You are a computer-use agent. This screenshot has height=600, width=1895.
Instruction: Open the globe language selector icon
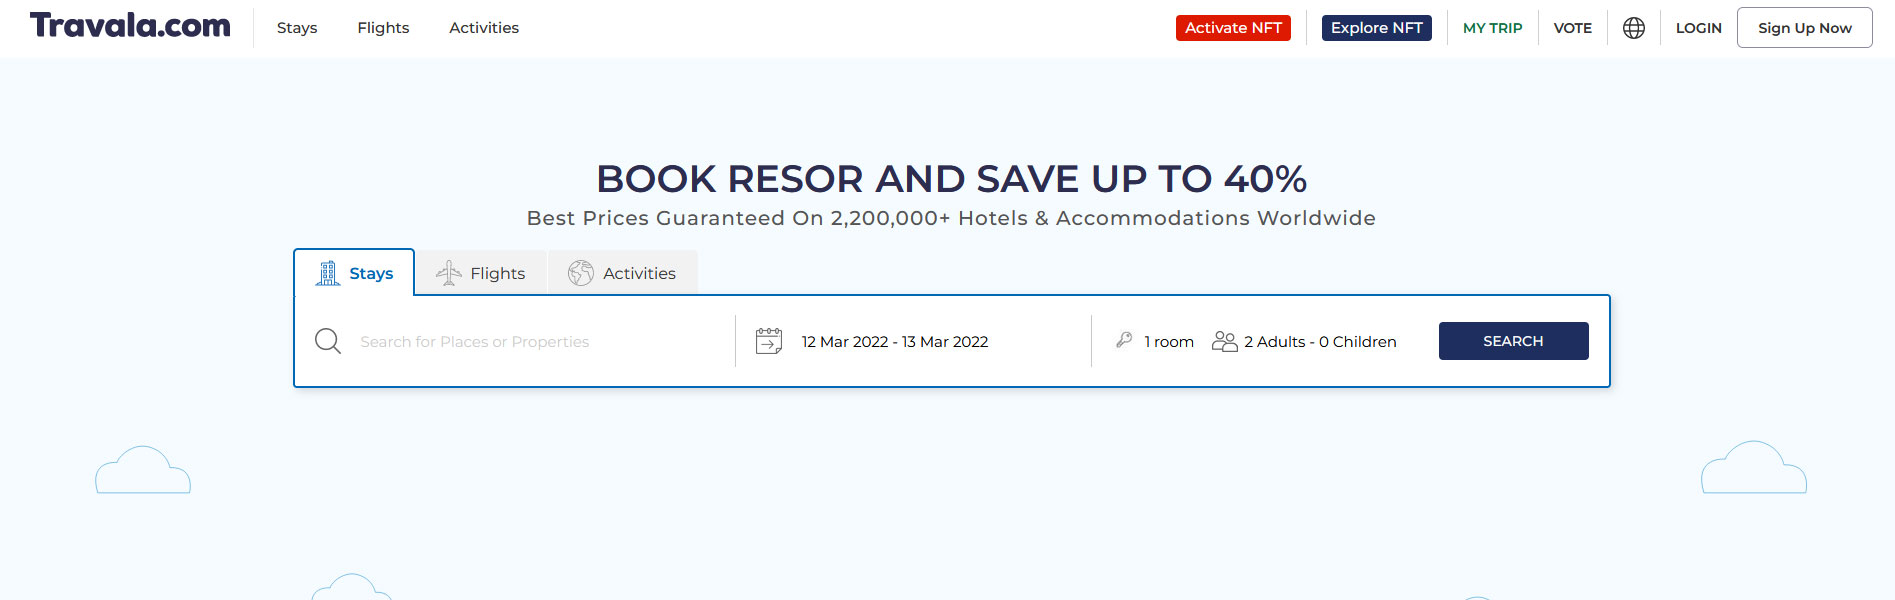[1634, 28]
